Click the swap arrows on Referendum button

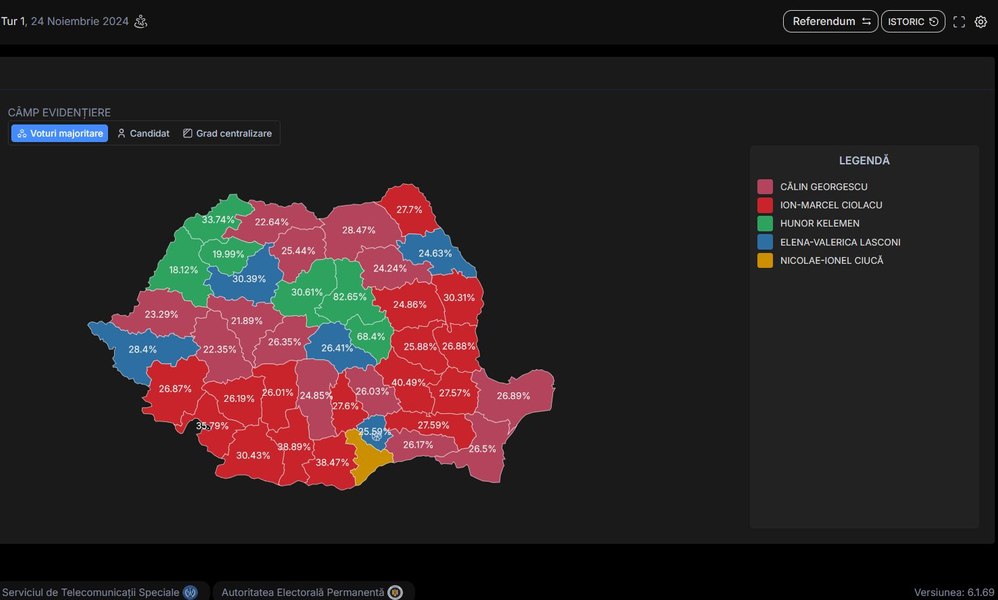point(866,22)
